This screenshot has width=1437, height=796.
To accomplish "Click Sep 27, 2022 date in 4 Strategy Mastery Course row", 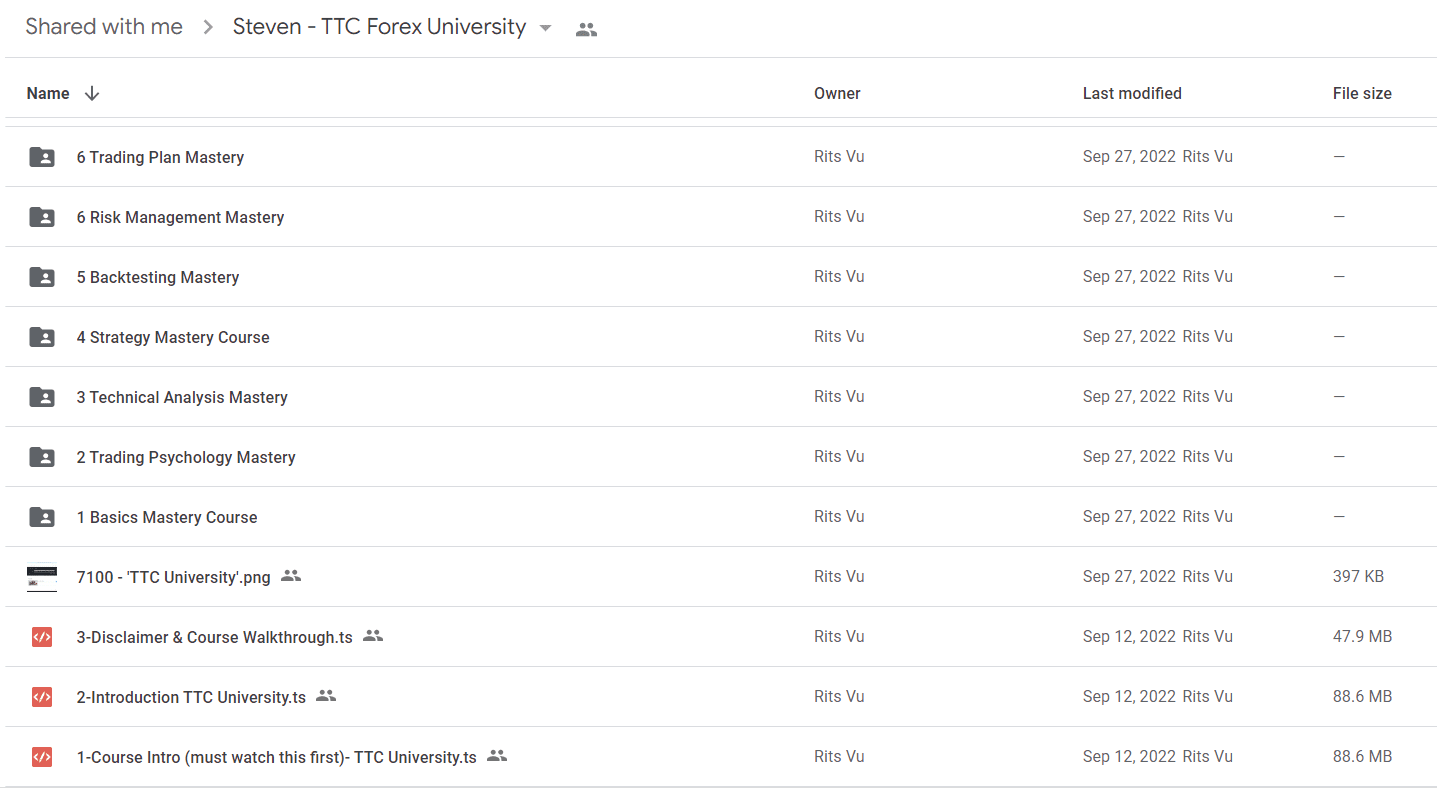I will coord(1129,336).
